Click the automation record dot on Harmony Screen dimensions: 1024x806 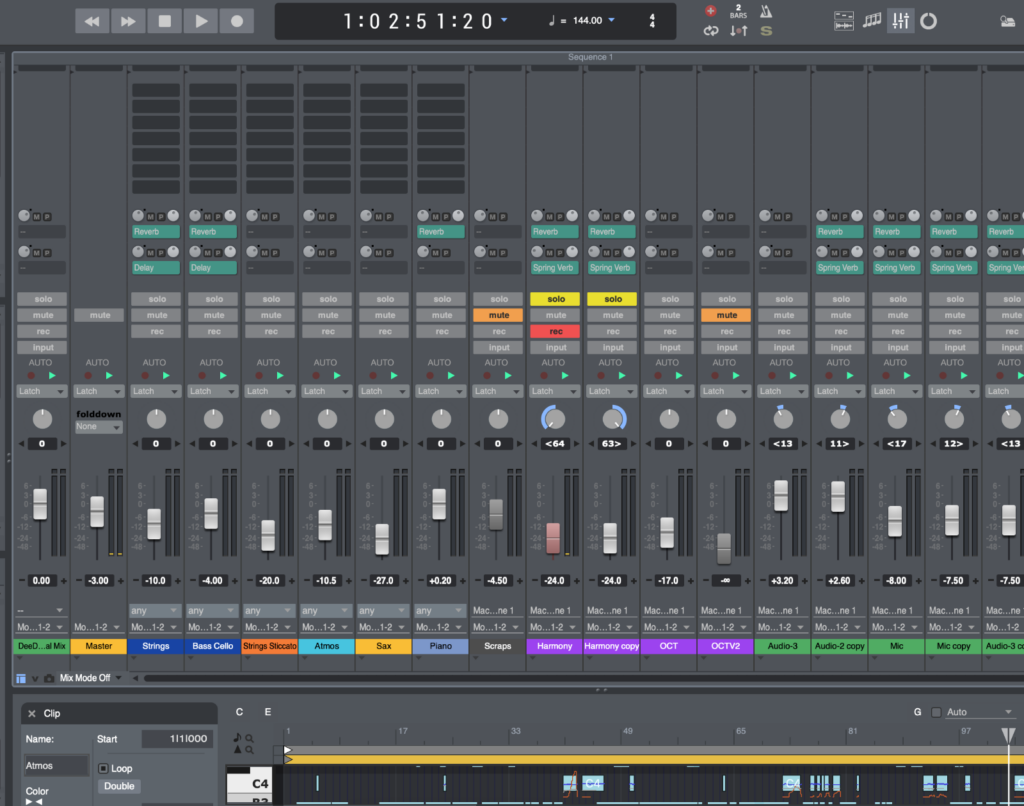point(543,376)
